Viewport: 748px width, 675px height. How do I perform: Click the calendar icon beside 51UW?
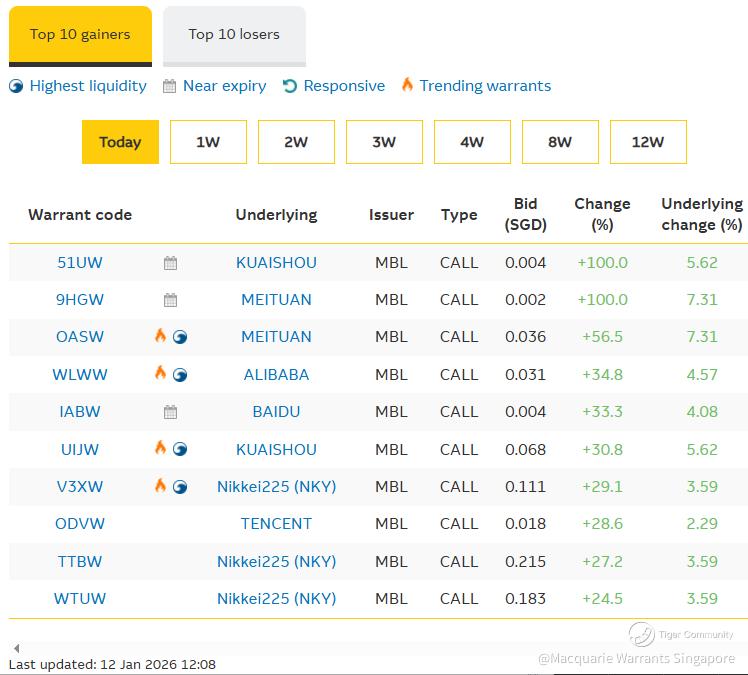pyautogui.click(x=170, y=263)
